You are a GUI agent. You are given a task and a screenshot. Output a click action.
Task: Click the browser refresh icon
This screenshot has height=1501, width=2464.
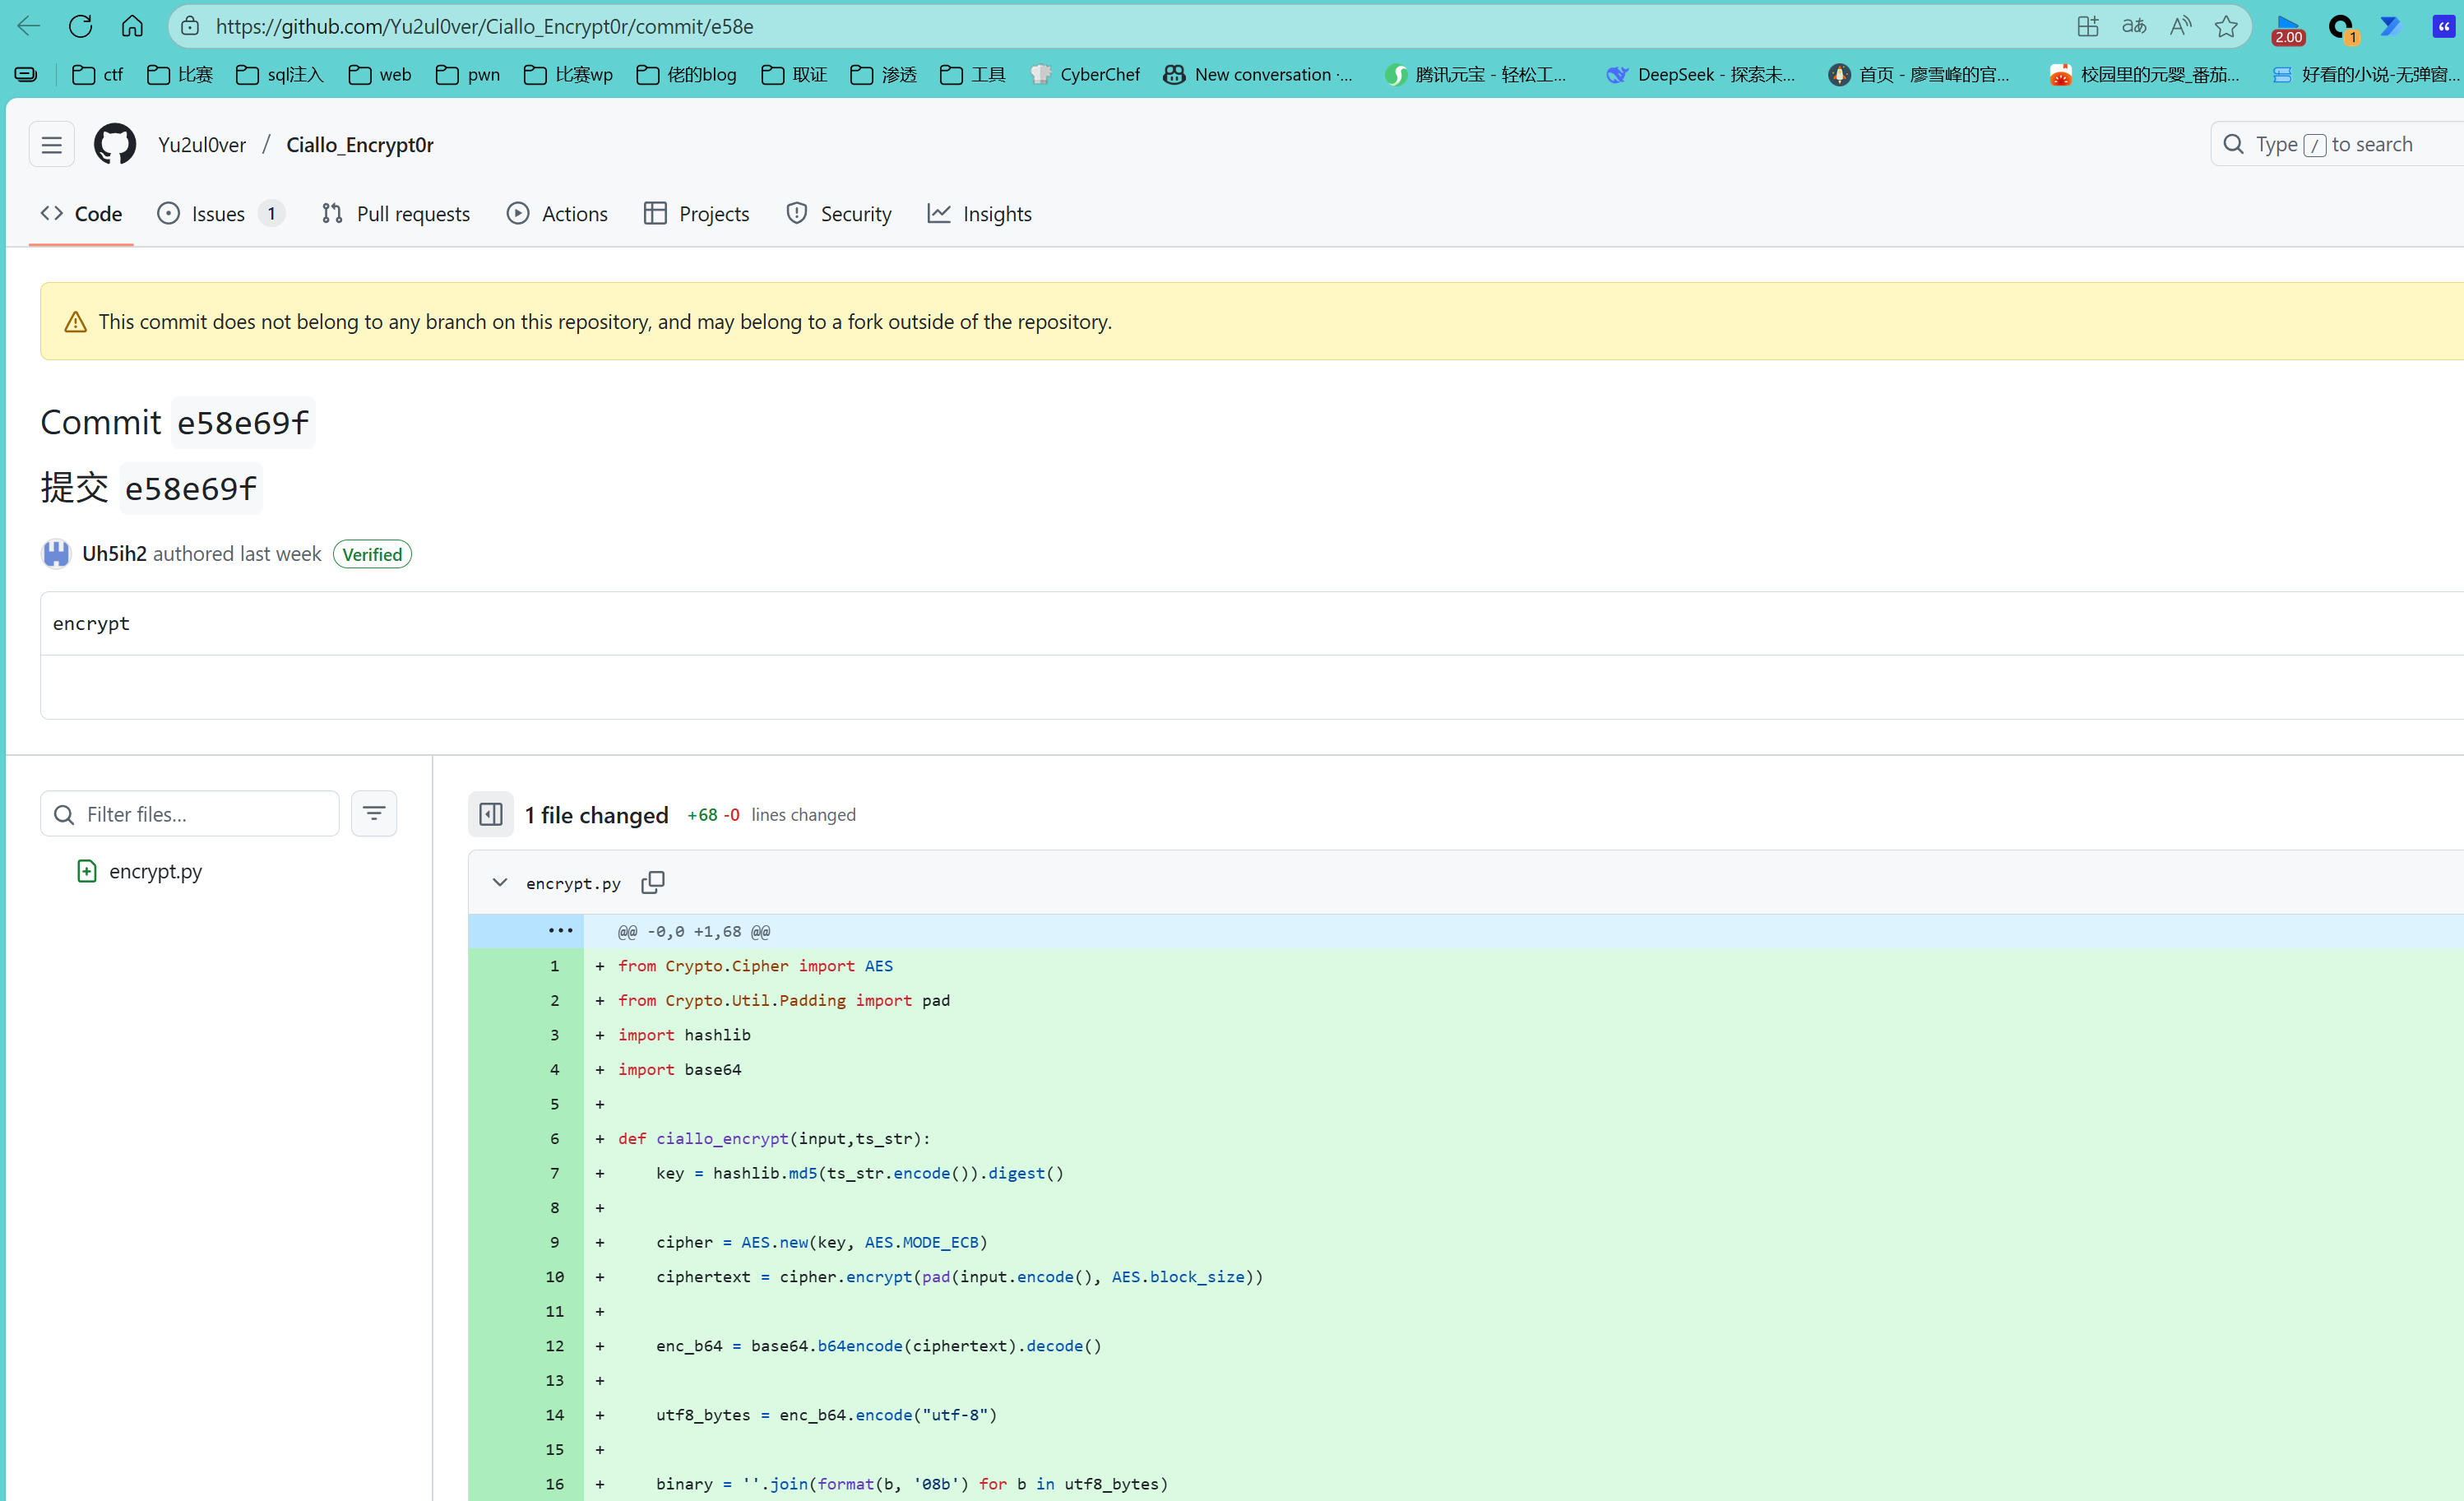tap(81, 26)
